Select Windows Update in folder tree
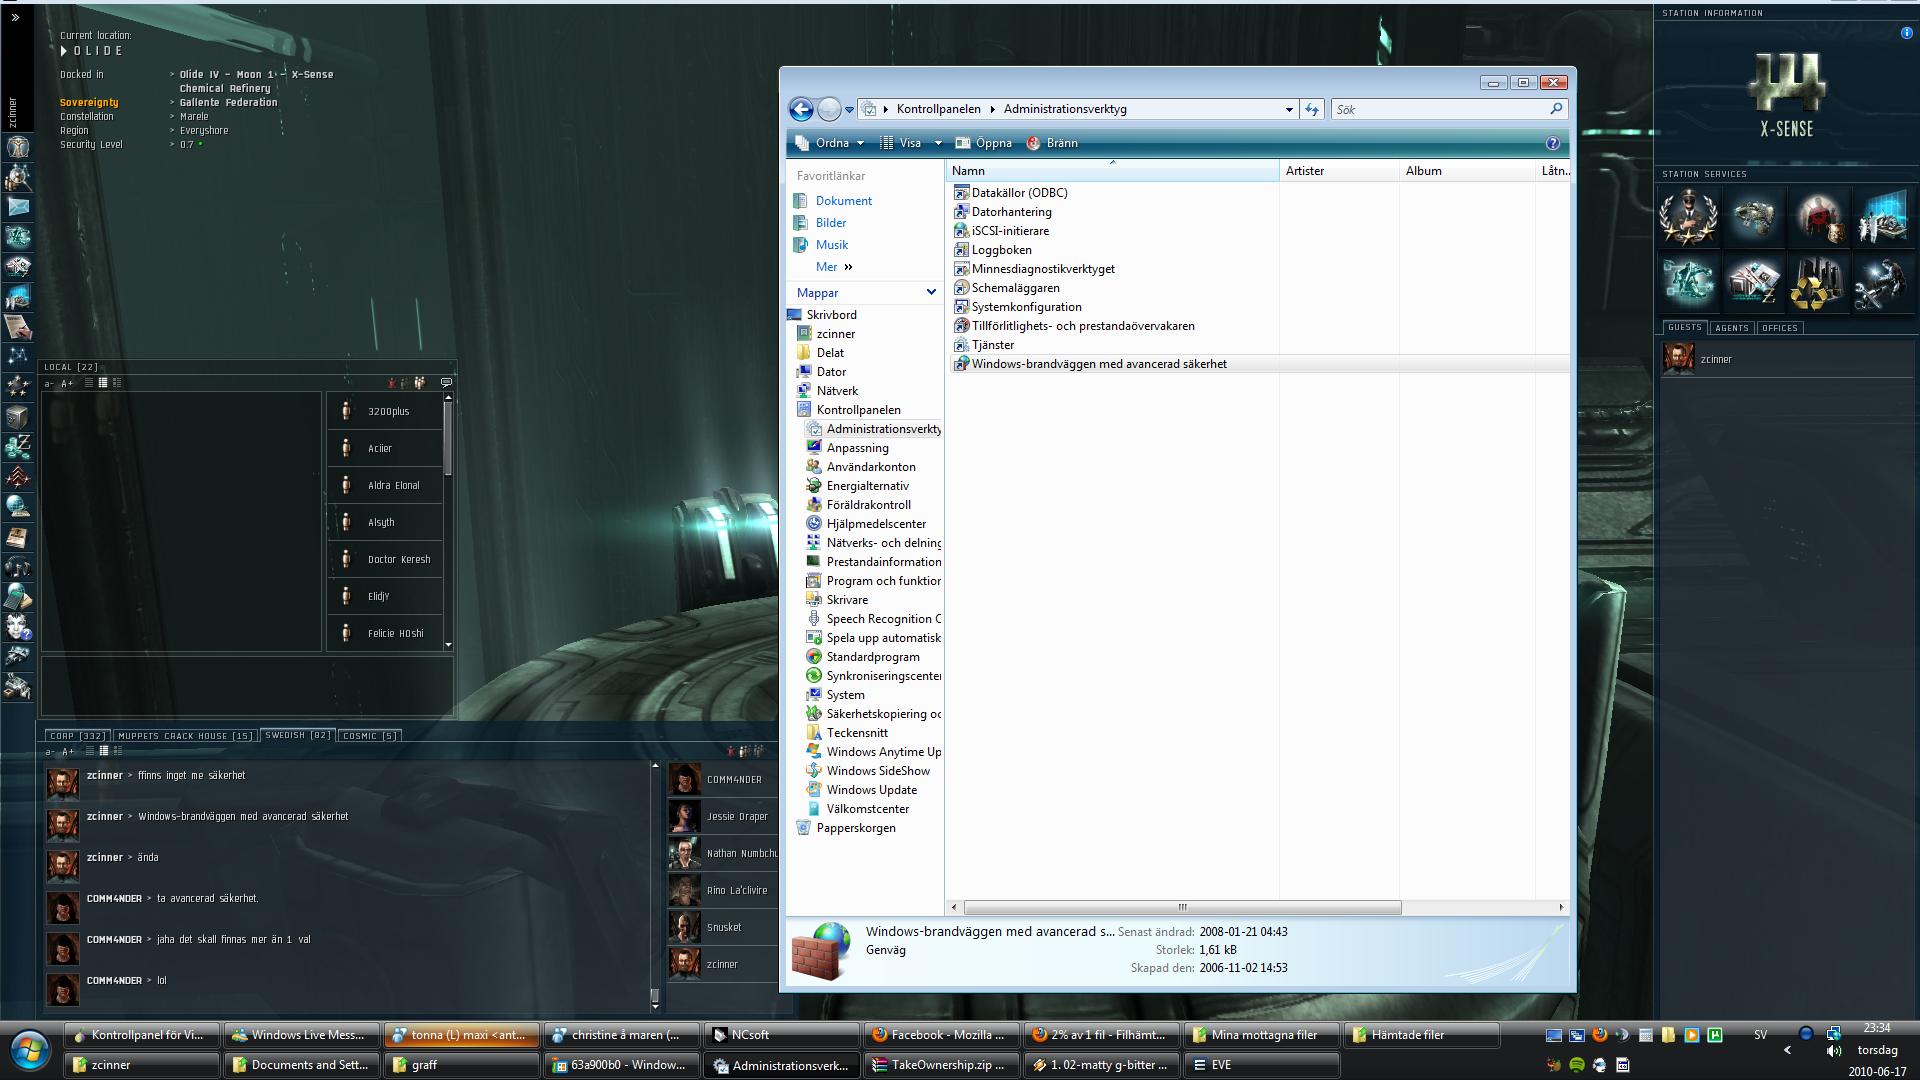This screenshot has height=1080, width=1920. coord(870,790)
